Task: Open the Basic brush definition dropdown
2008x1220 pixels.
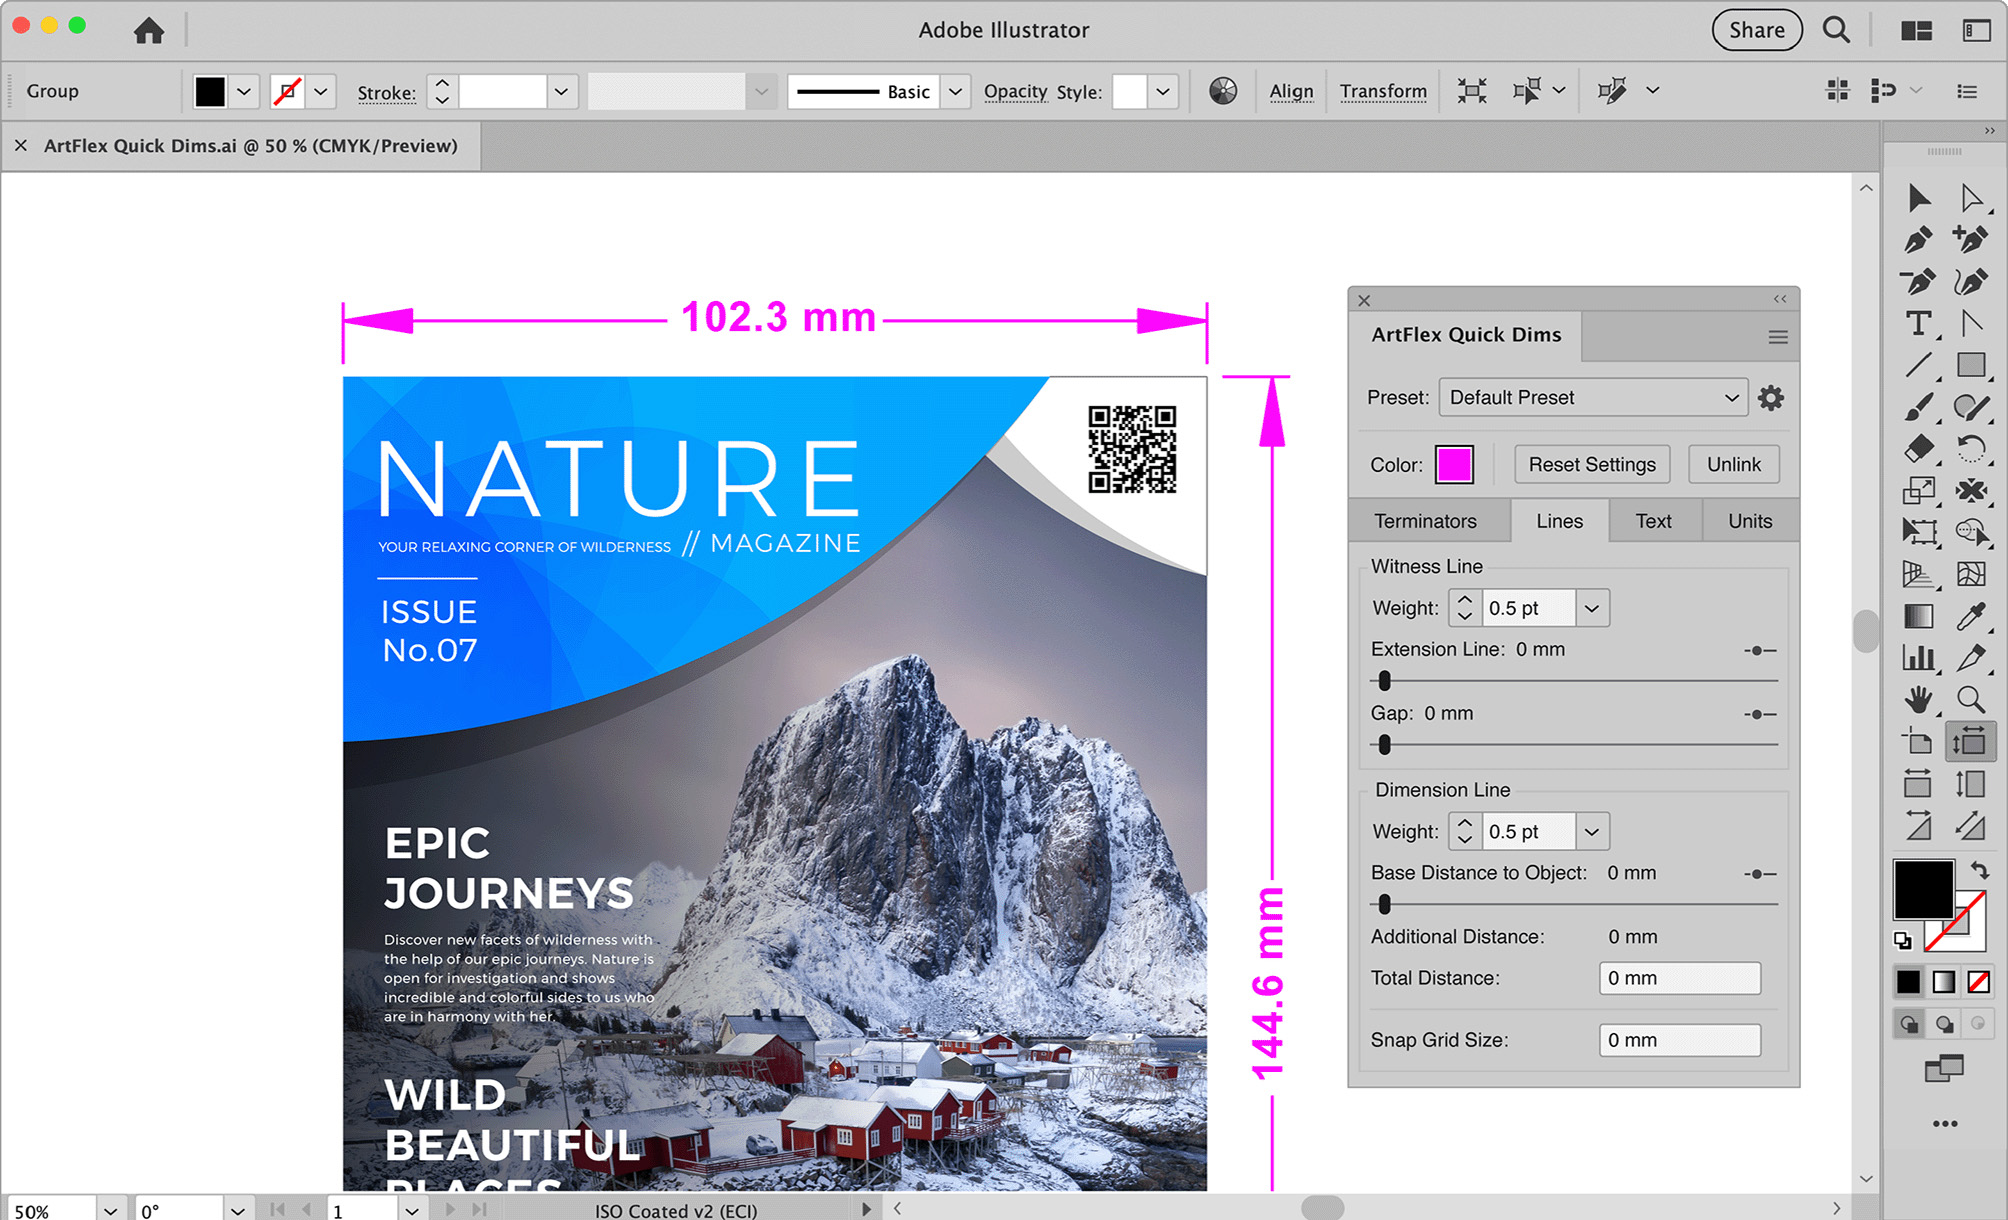Action: (x=955, y=92)
